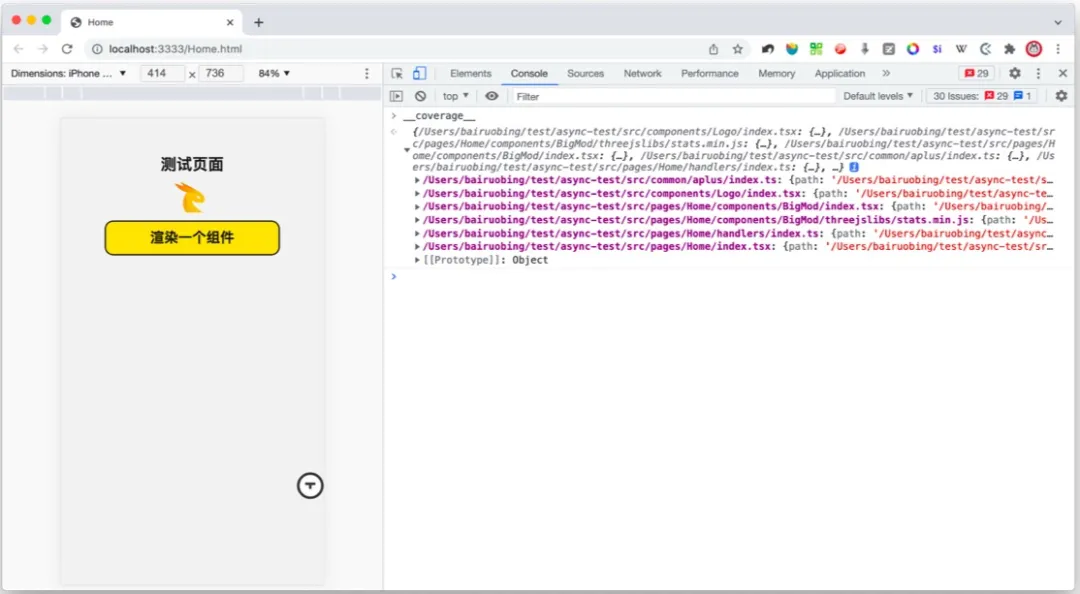Open the Chrome three-dot menu
1080x594 pixels.
coord(1058,49)
